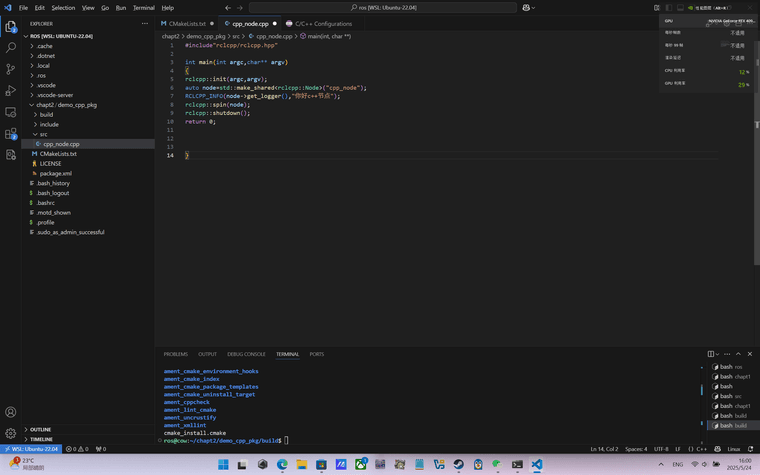Click the command center search field

coord(383,8)
